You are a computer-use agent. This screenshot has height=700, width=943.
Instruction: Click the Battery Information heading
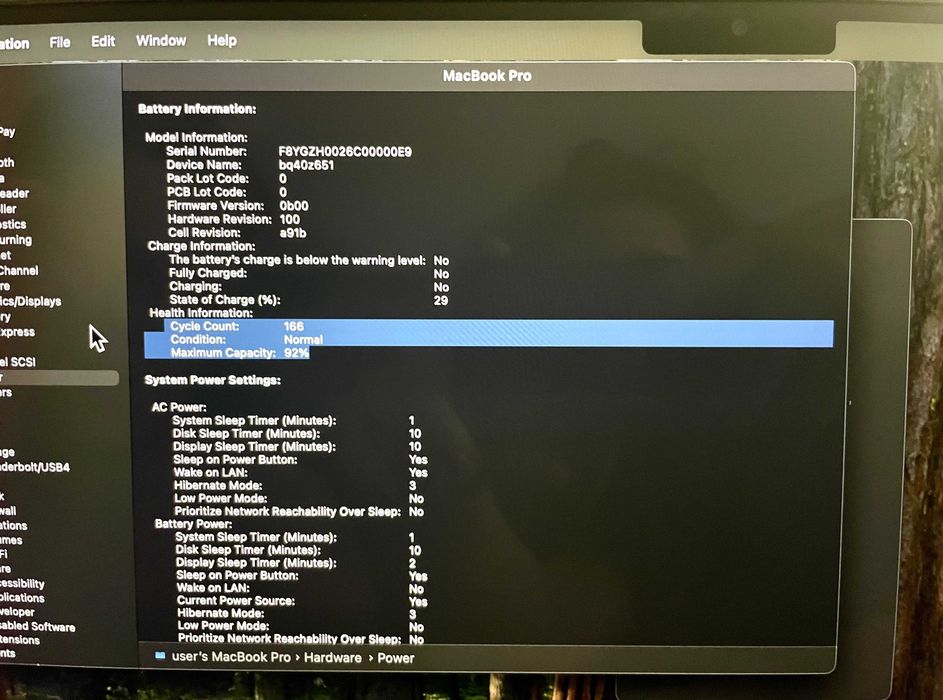pos(197,109)
